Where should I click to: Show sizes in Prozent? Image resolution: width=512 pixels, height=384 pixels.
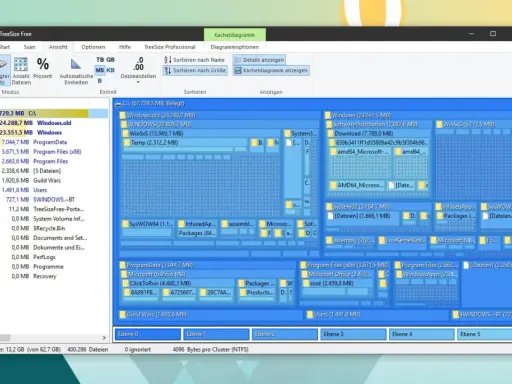tap(43, 69)
